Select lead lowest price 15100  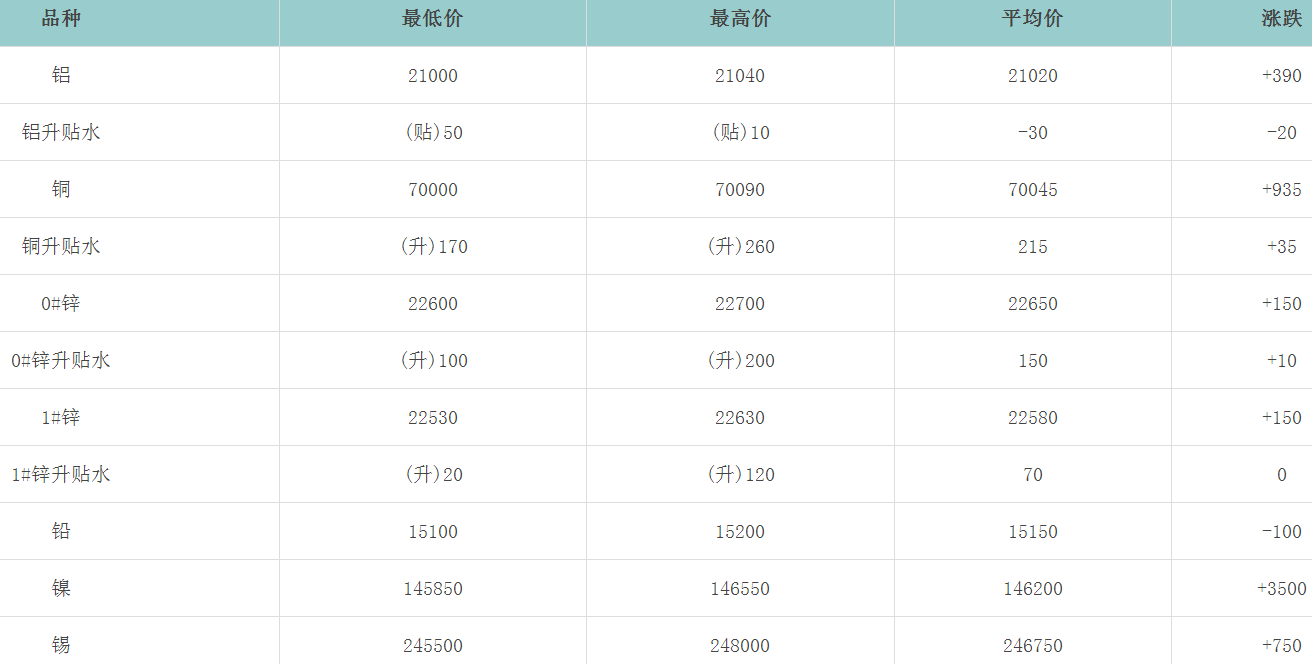coord(432,531)
